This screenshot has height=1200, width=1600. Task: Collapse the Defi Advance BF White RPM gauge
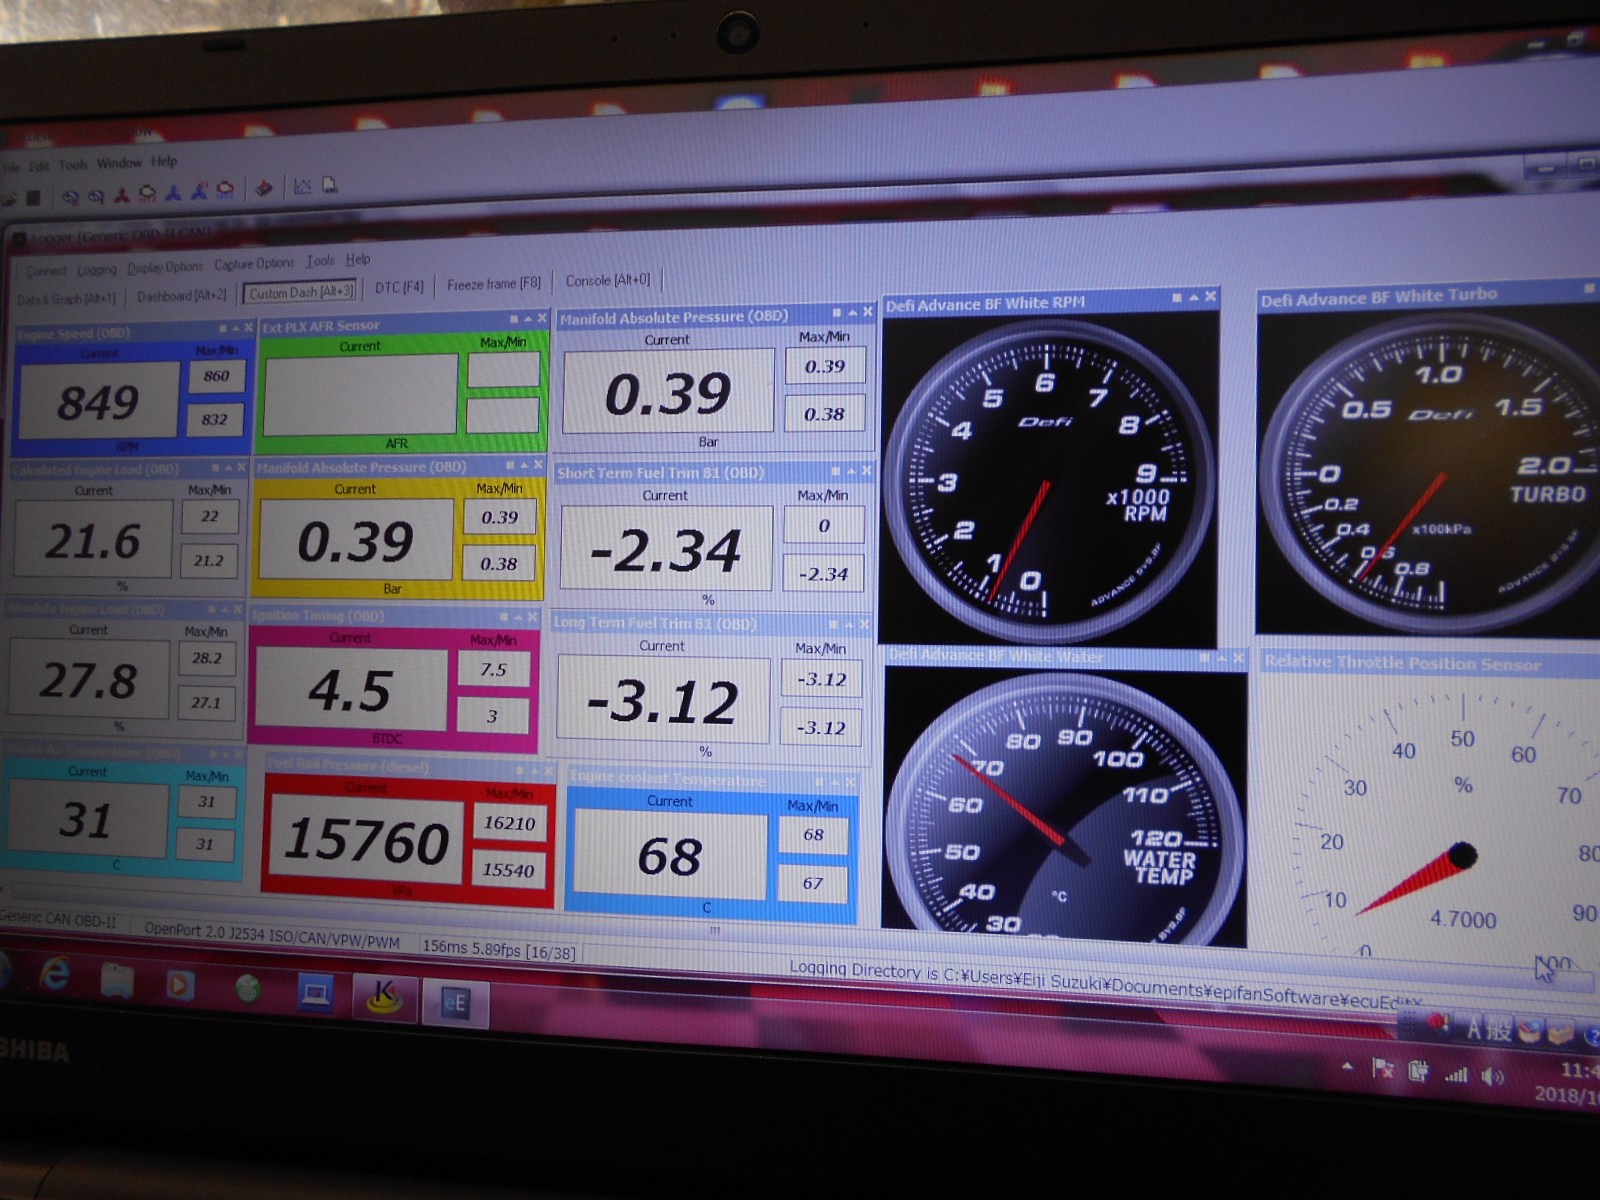(x=1193, y=297)
